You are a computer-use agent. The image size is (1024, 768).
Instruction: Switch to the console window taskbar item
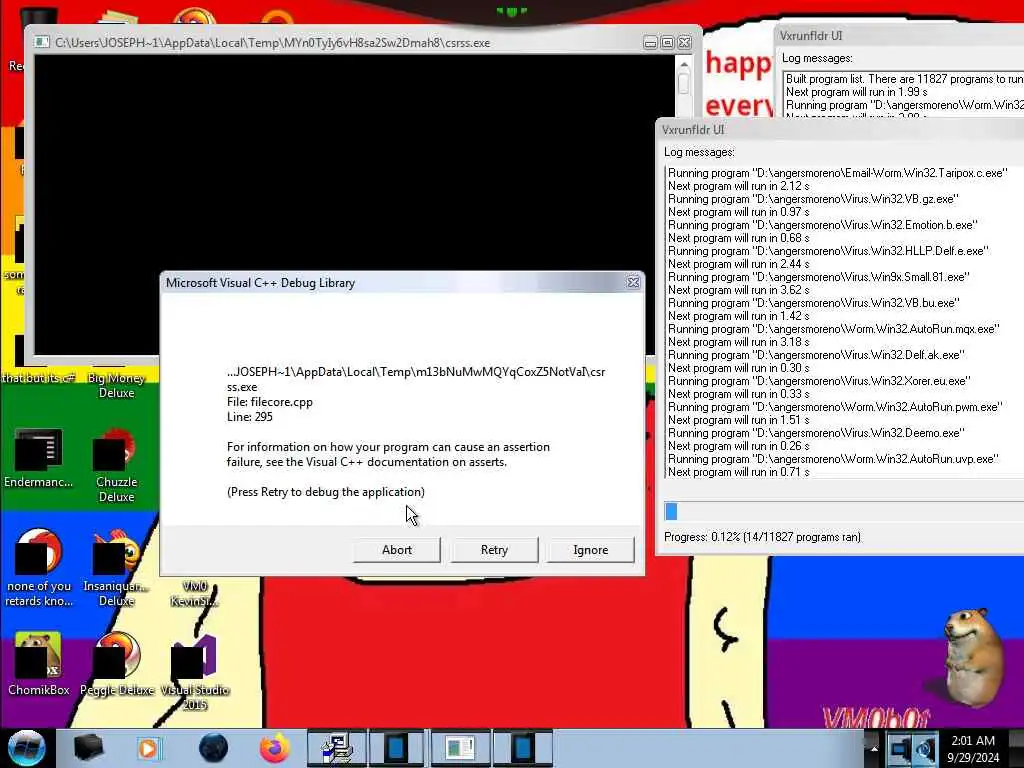460,748
